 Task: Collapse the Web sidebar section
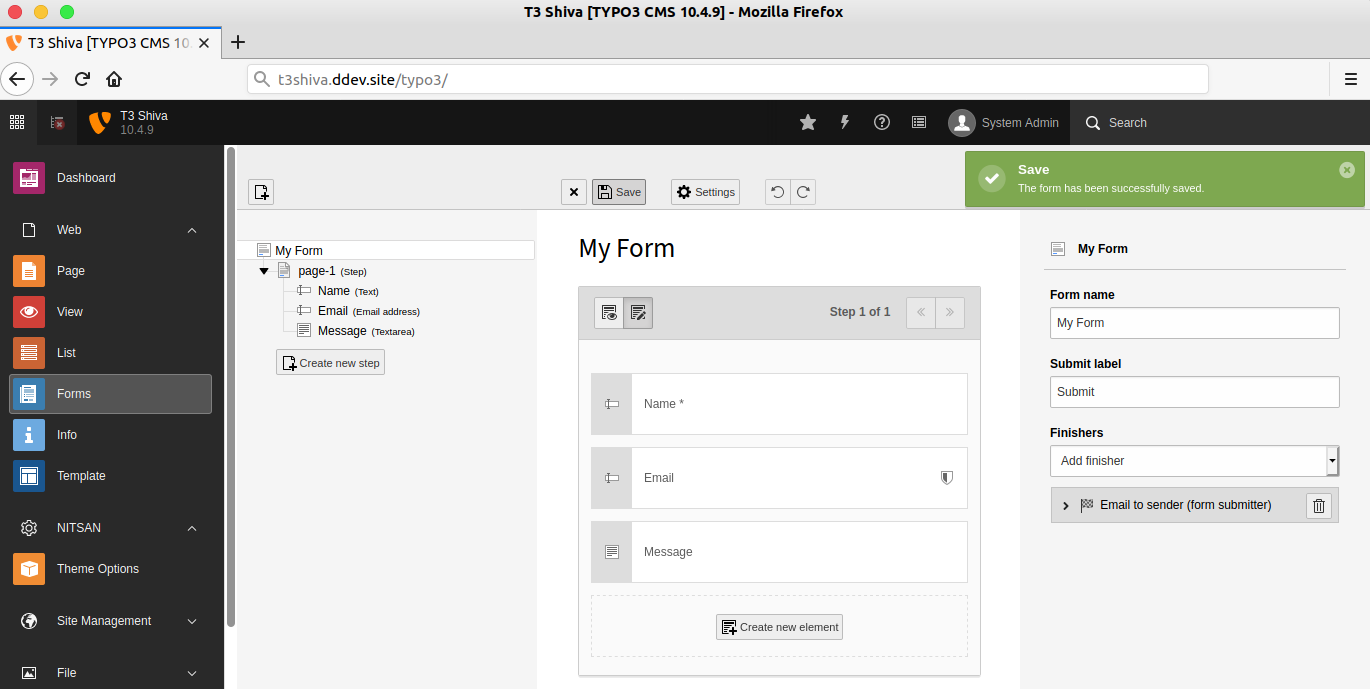(191, 229)
